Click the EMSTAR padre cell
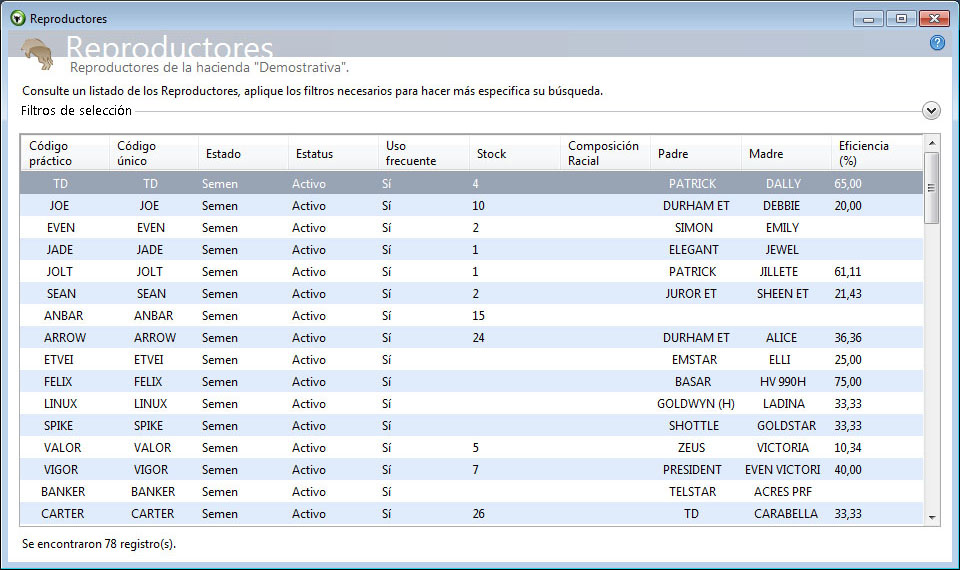This screenshot has width=960, height=570. click(694, 360)
